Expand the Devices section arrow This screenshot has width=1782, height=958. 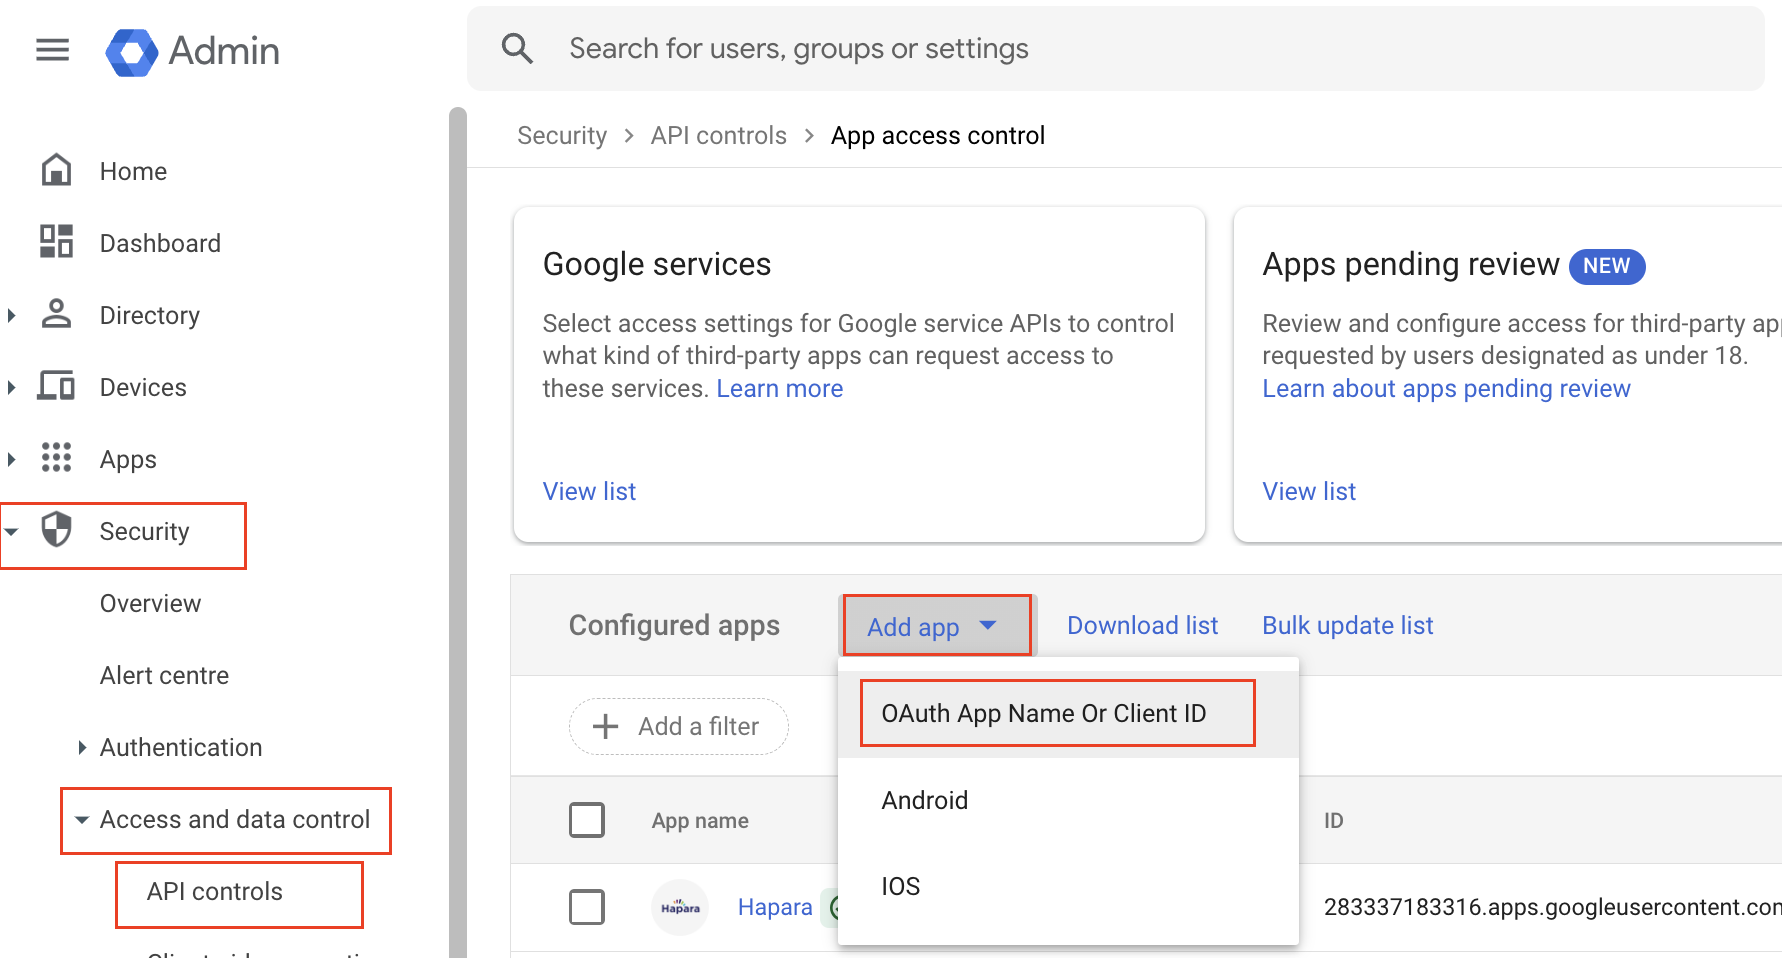12,387
